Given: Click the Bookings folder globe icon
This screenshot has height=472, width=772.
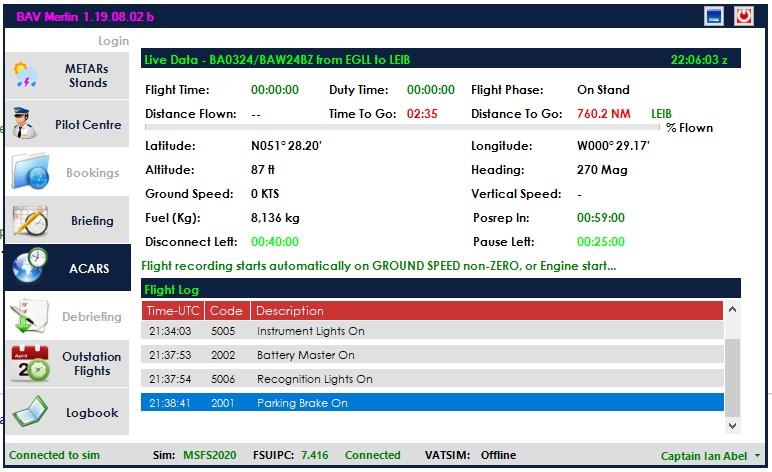Looking at the screenshot, I should (31, 171).
